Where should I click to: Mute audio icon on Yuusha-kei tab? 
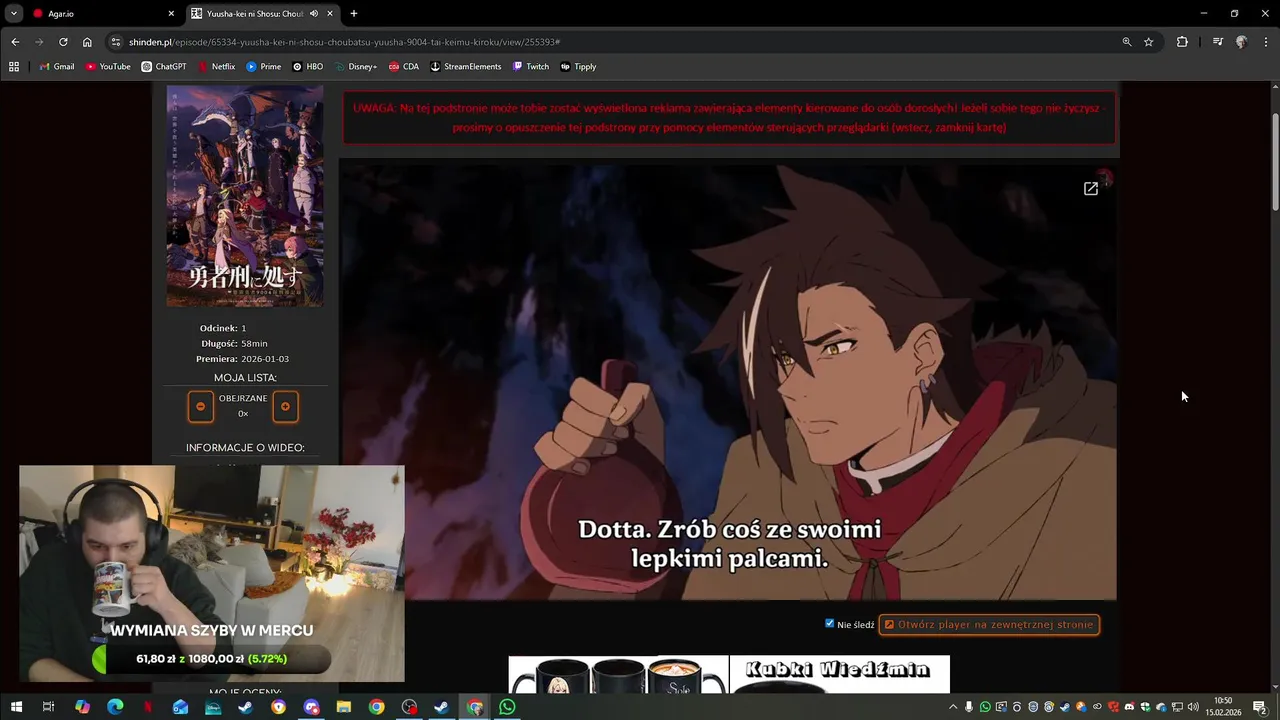click(x=314, y=14)
